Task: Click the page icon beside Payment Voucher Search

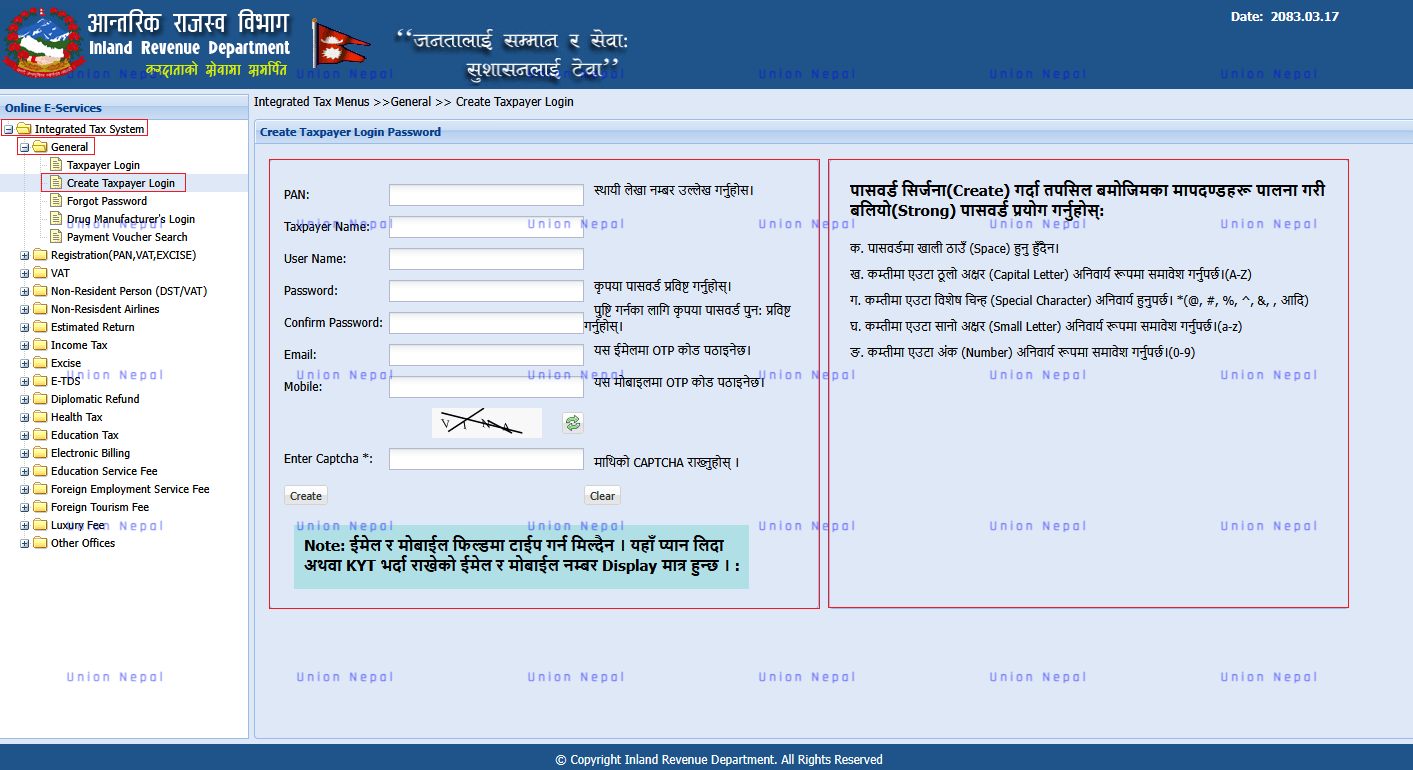Action: 56,237
